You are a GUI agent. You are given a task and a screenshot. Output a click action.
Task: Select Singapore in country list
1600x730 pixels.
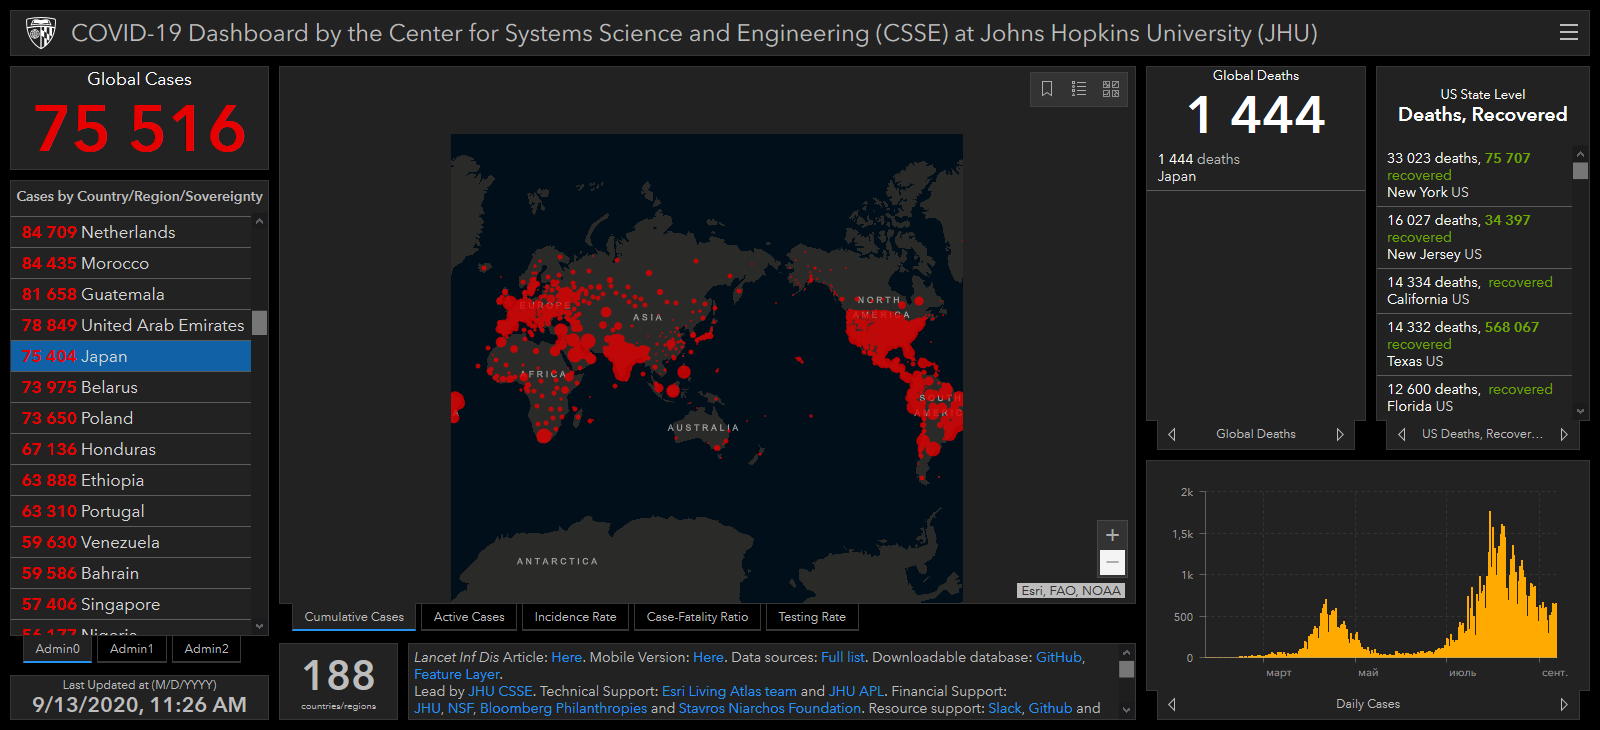[131, 604]
